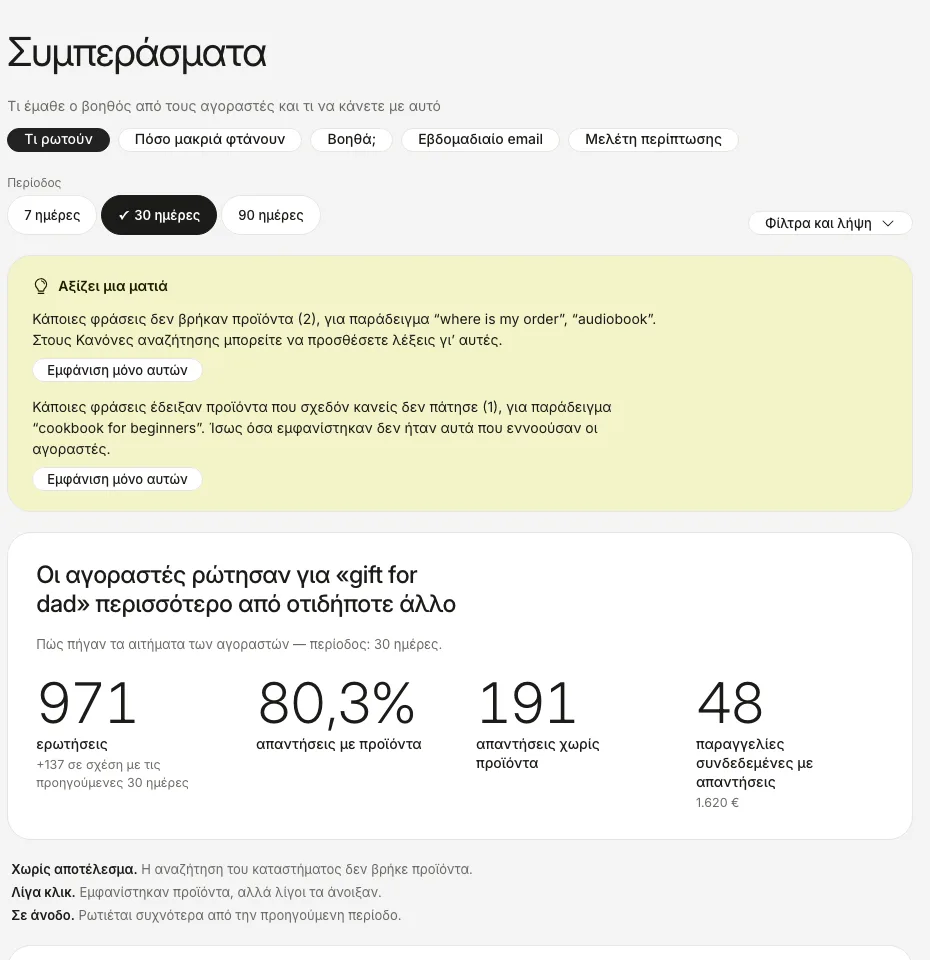Show only rarely clicked cookbook phrases
Image resolution: width=930 pixels, height=960 pixels.
[118, 479]
